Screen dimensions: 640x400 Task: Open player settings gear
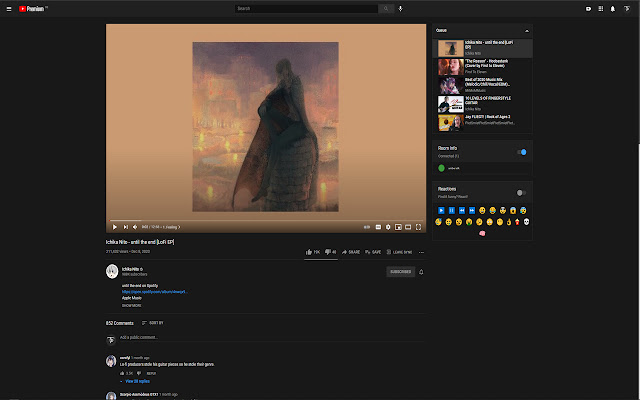pos(388,227)
